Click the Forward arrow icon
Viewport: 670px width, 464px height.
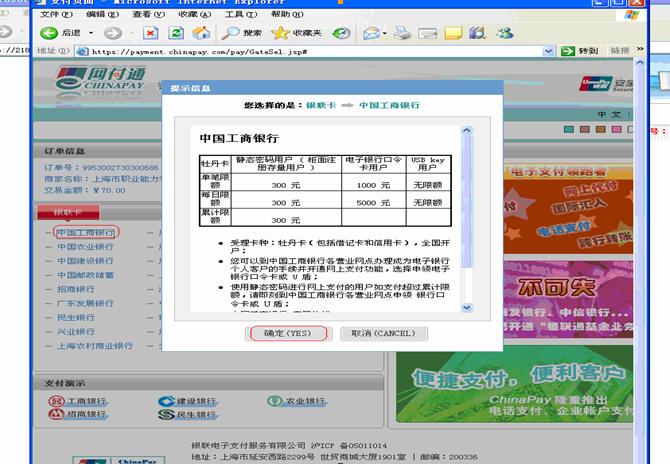tap(112, 33)
